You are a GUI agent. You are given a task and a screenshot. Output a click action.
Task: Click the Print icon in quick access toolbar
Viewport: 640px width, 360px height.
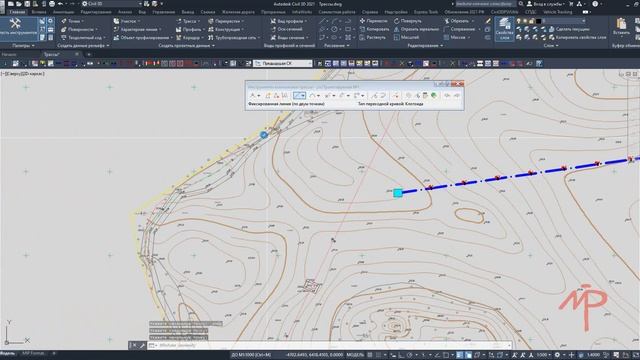pyautogui.click(x=52, y=4)
